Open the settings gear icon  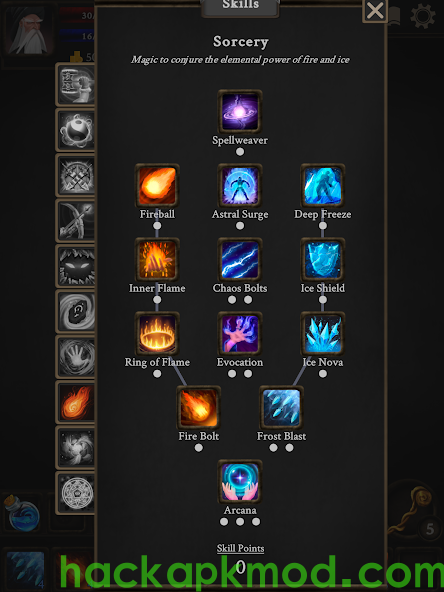422,16
